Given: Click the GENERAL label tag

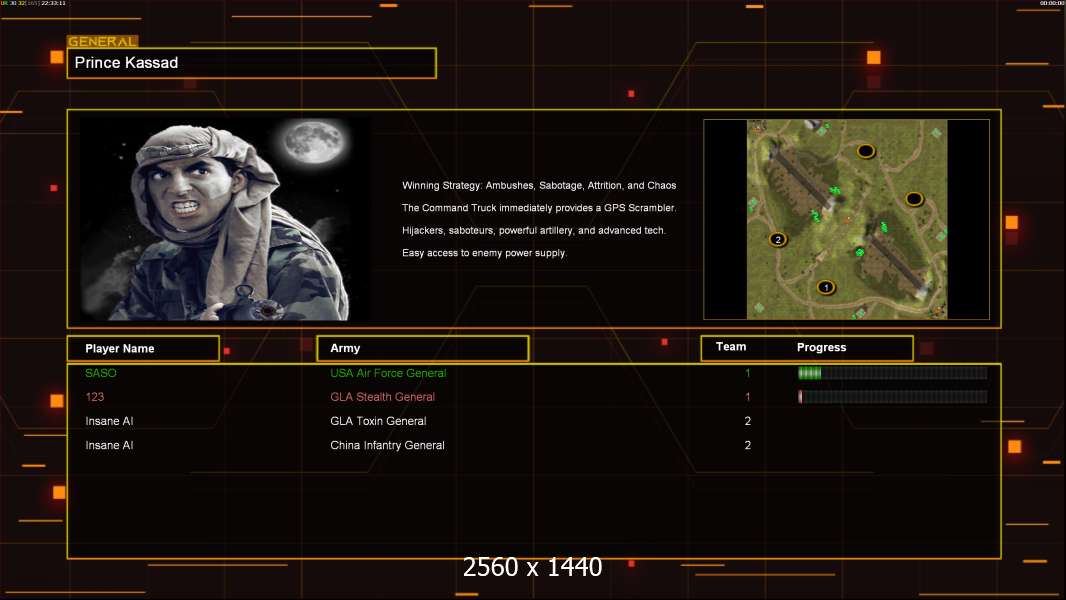Looking at the screenshot, I should tap(103, 41).
